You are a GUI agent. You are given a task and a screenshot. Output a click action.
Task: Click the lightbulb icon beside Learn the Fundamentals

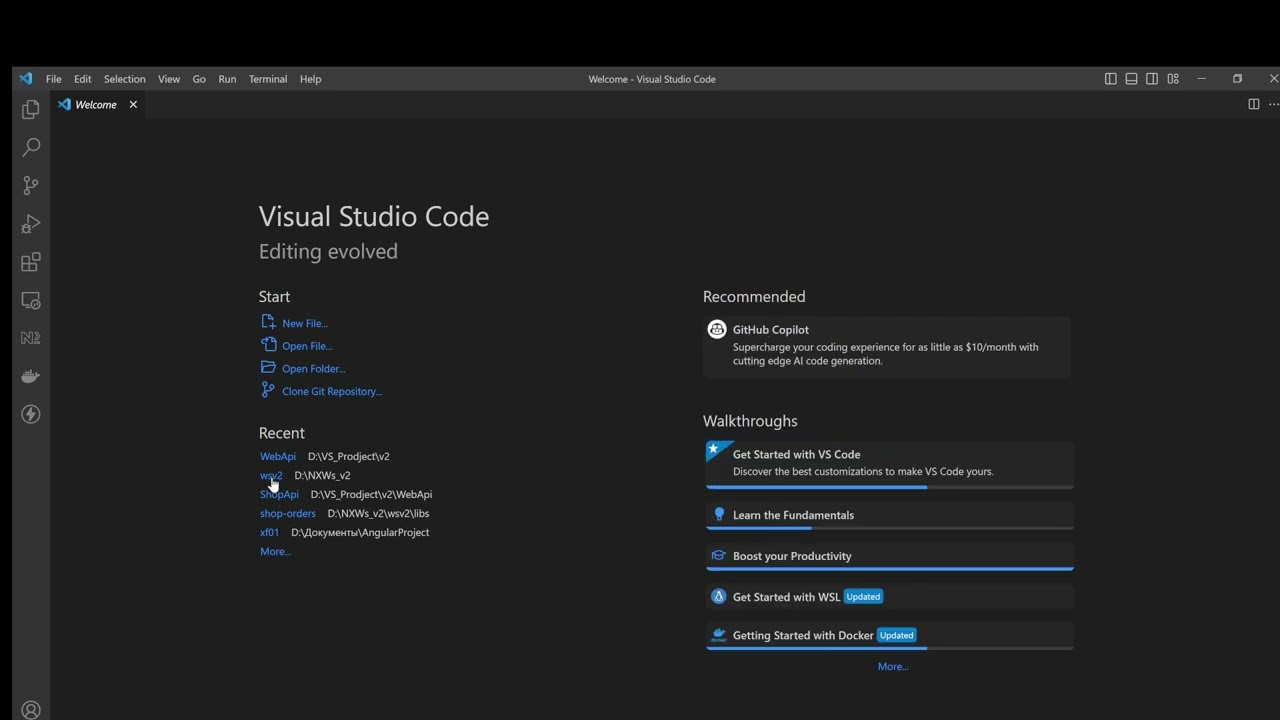718,515
